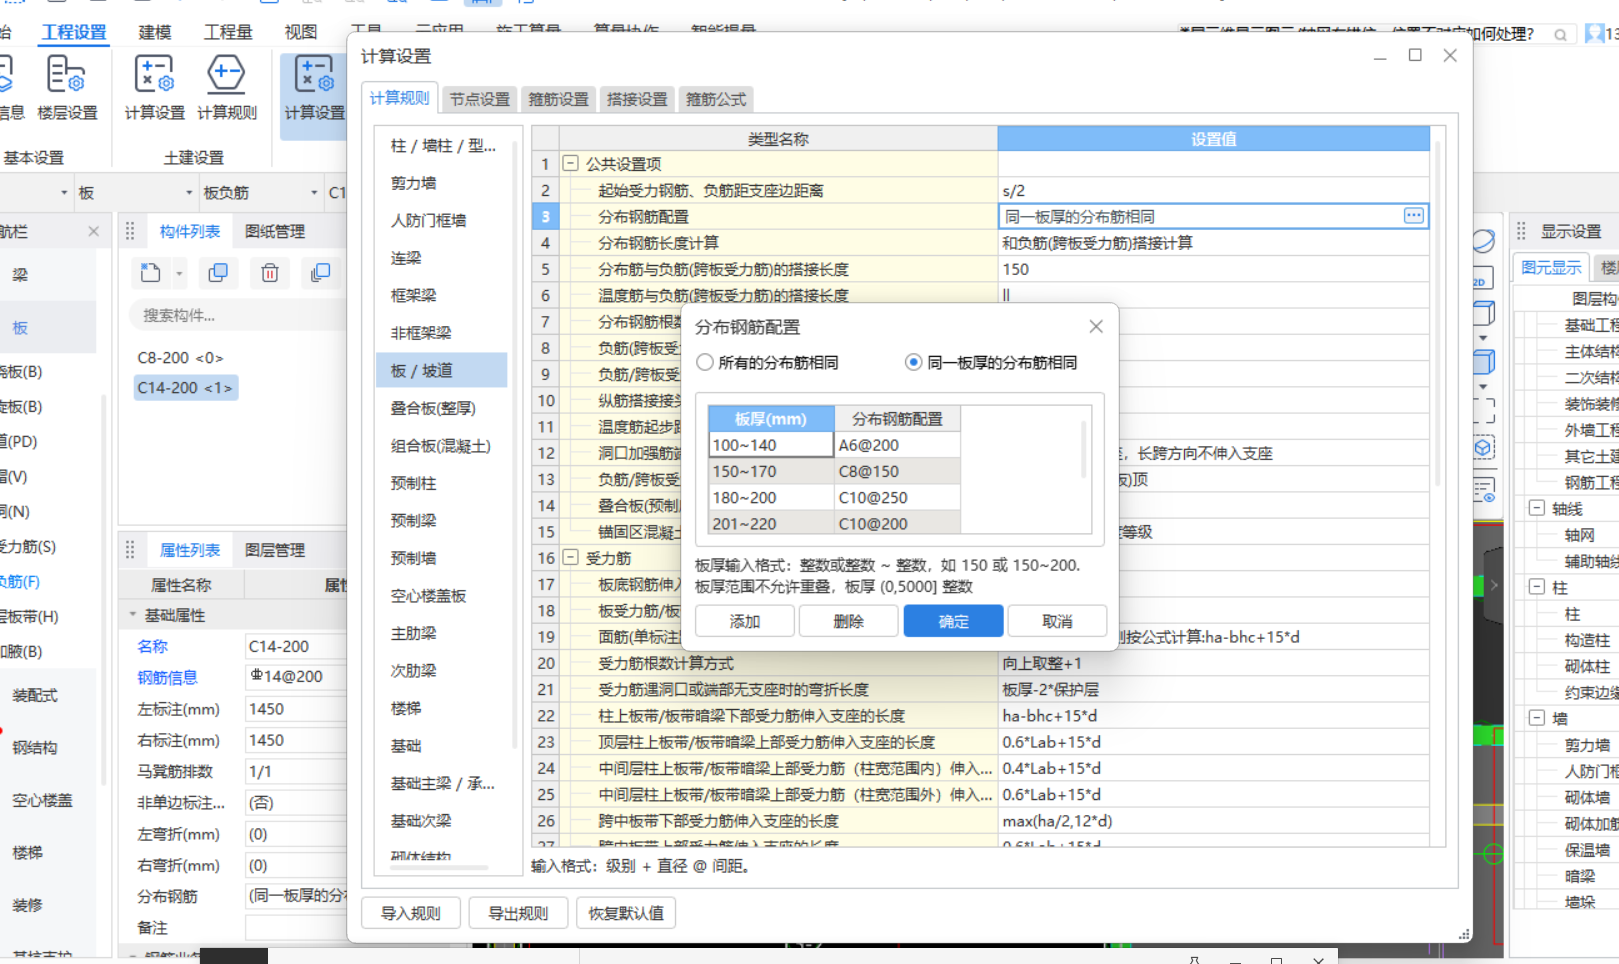The width and height of the screenshot is (1619, 964).
Task: Click the 删除 button in the popup
Action: pos(849,621)
